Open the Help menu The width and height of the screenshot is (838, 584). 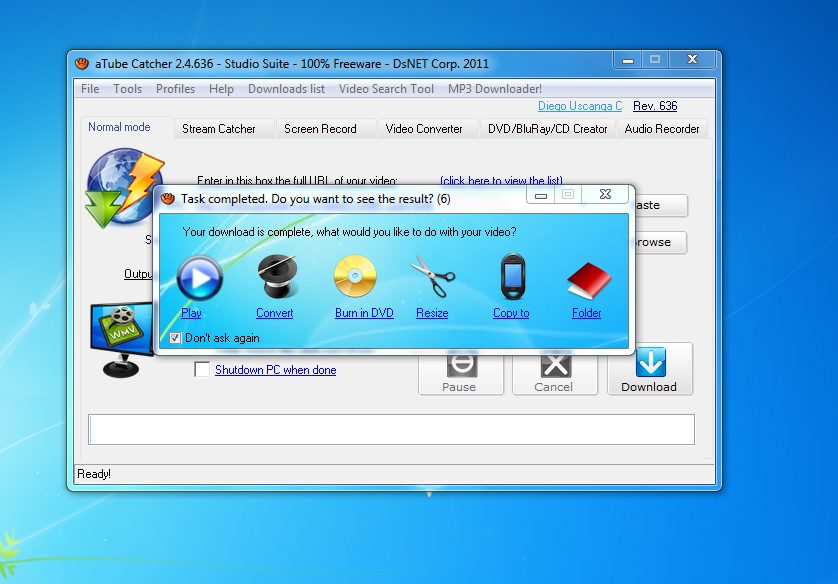pyautogui.click(x=221, y=89)
